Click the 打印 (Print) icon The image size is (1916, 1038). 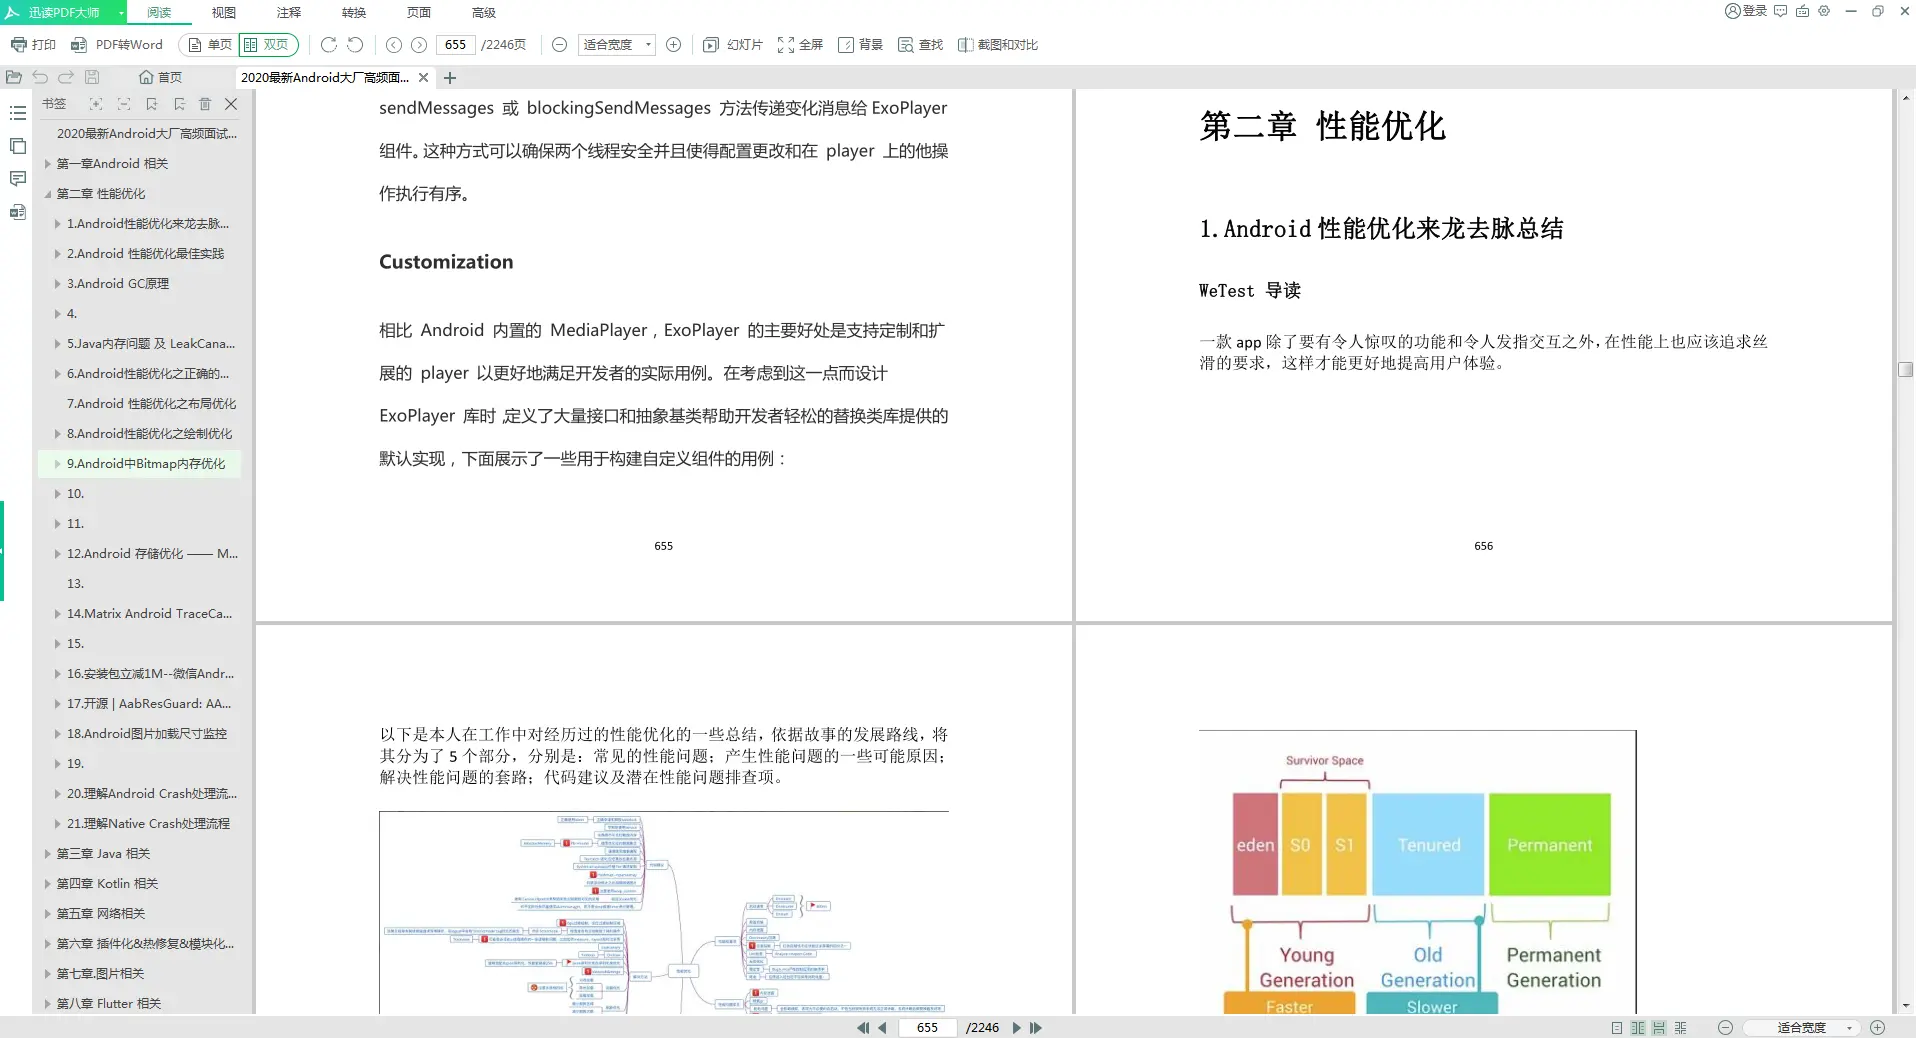tap(32, 45)
